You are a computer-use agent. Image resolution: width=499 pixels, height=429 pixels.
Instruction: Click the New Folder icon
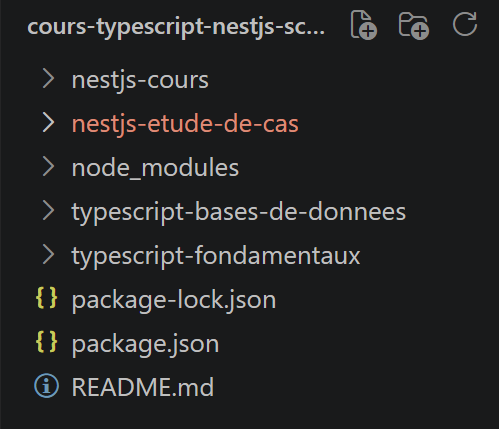click(x=414, y=25)
